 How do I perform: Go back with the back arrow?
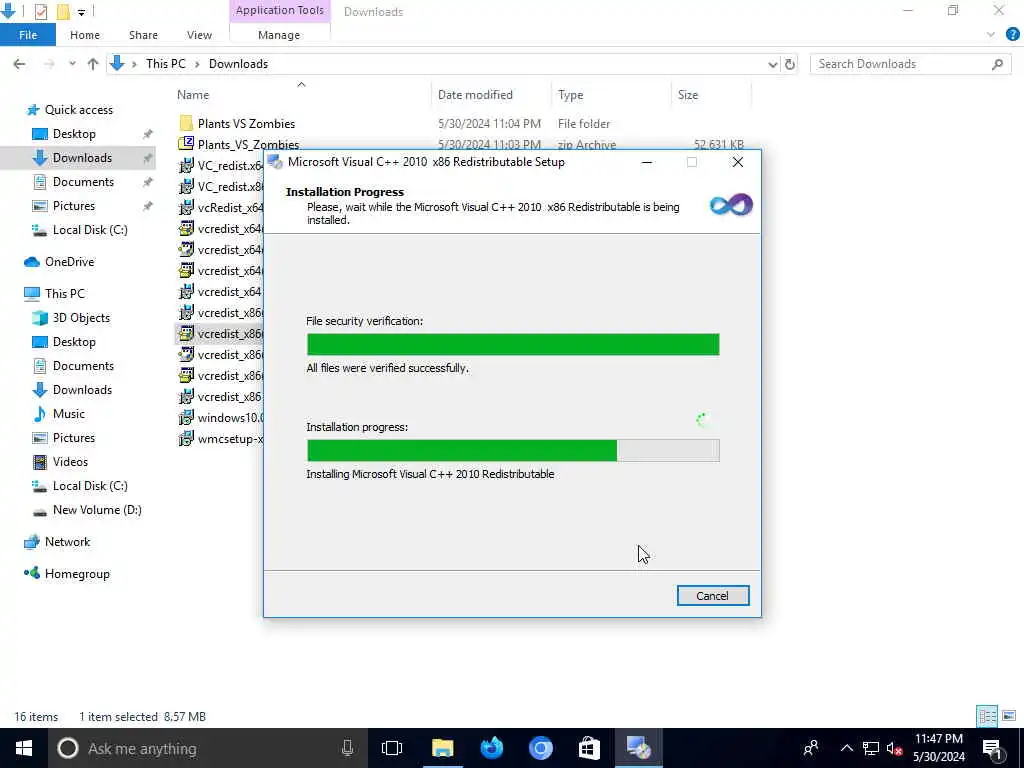point(20,64)
